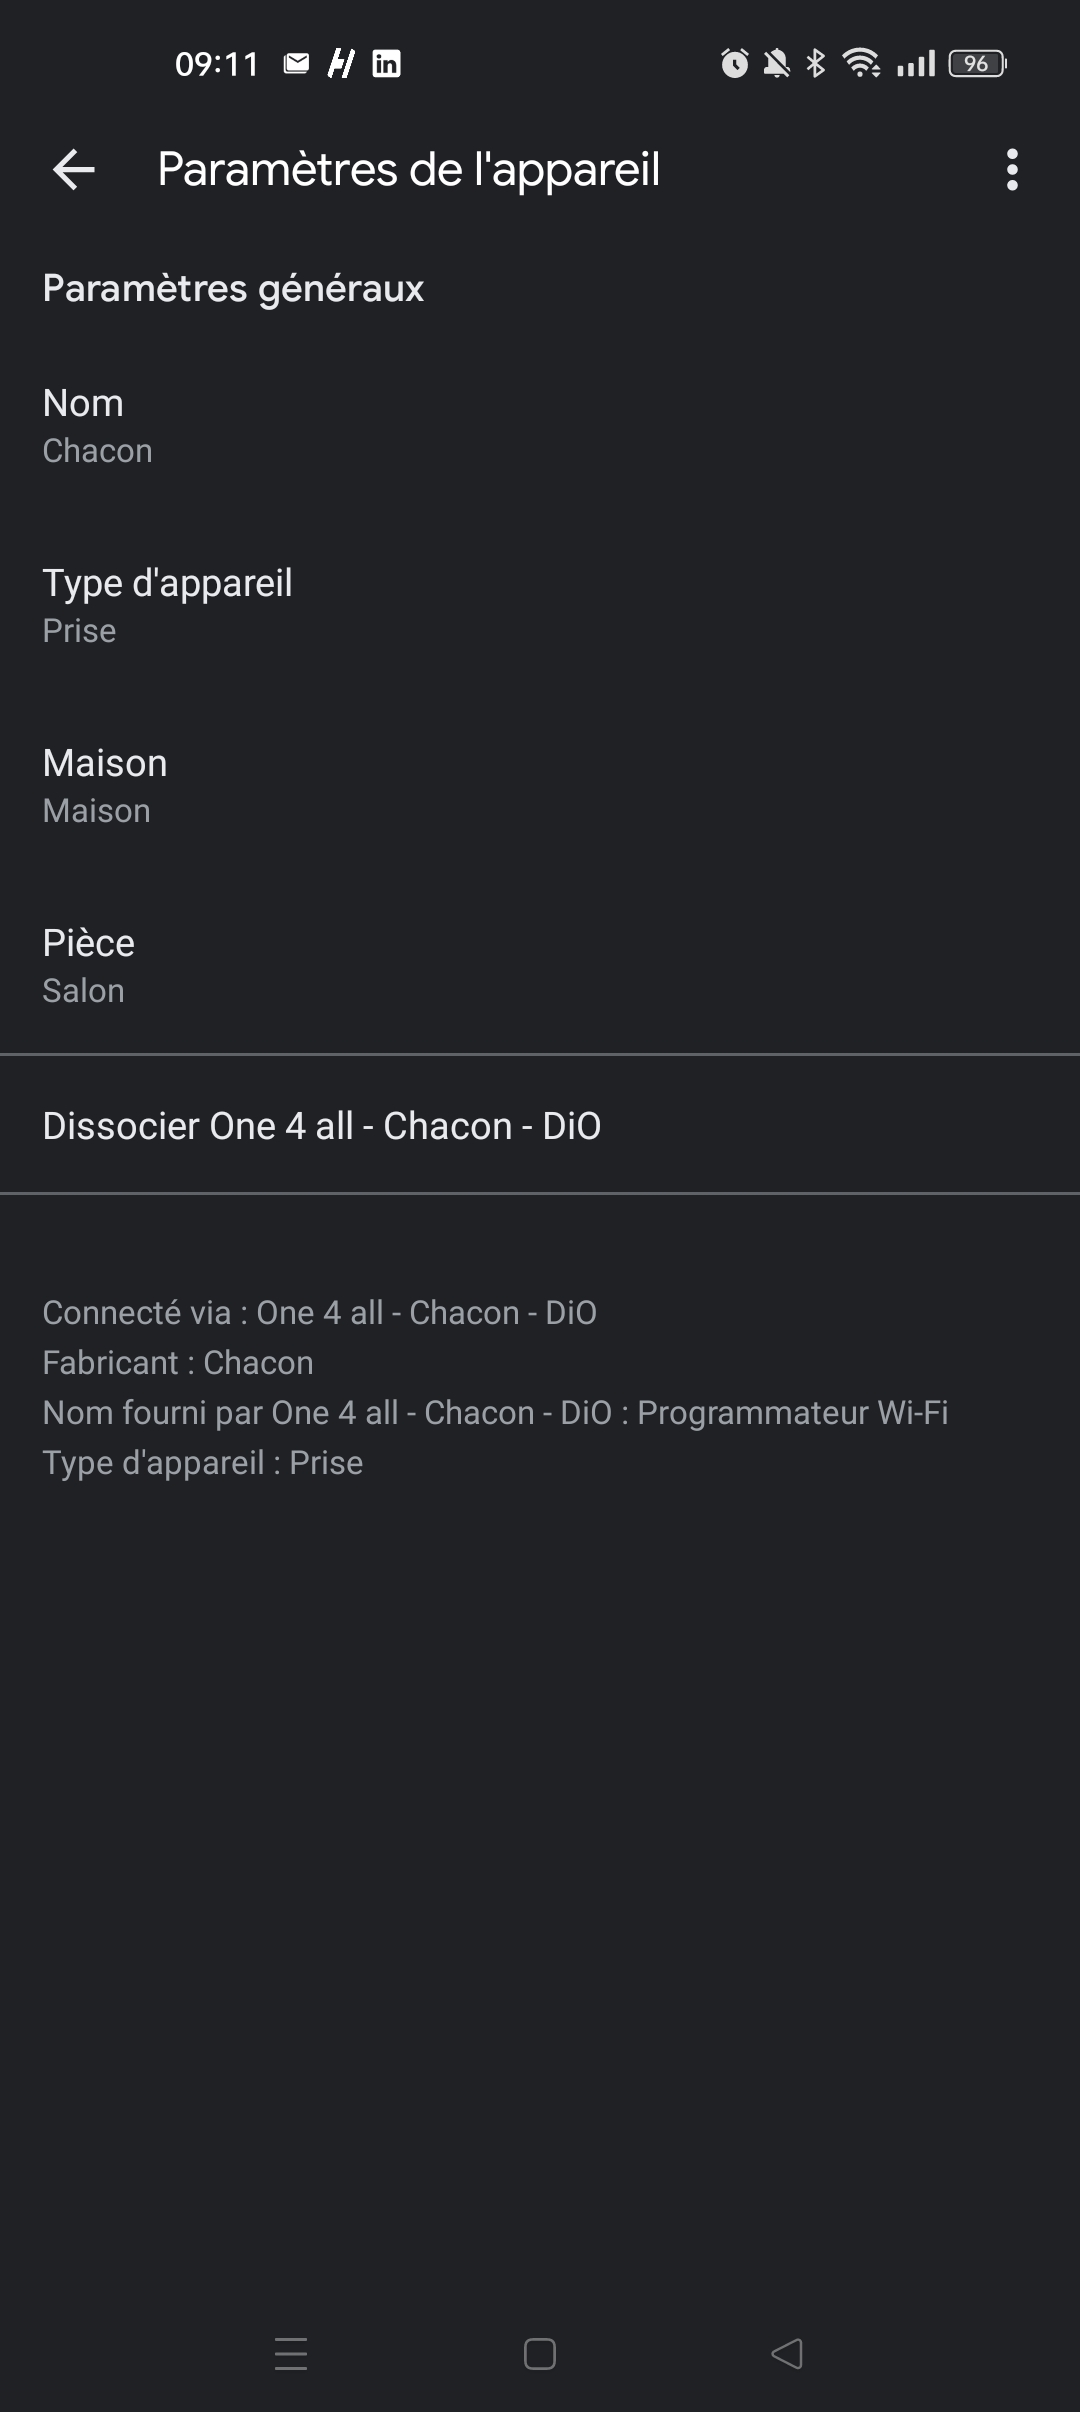Screen dimensions: 1080x2412
Task: Tap the battery level indicator
Action: click(x=977, y=64)
